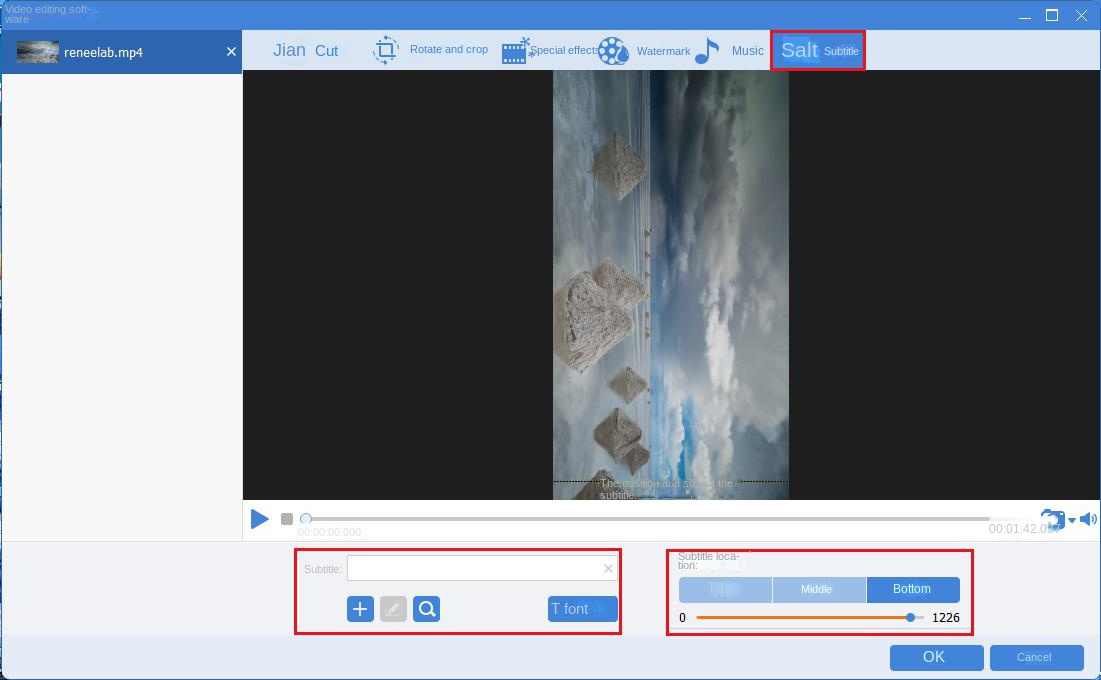Play the video preview
The width and height of the screenshot is (1101, 680).
260,518
